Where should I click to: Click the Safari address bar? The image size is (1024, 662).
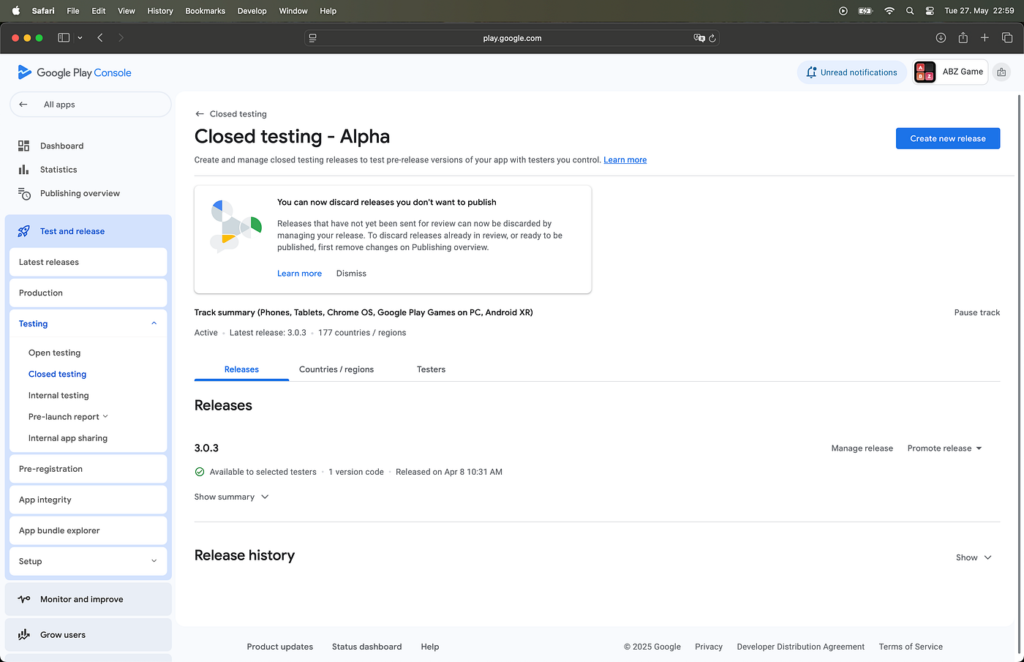click(511, 38)
